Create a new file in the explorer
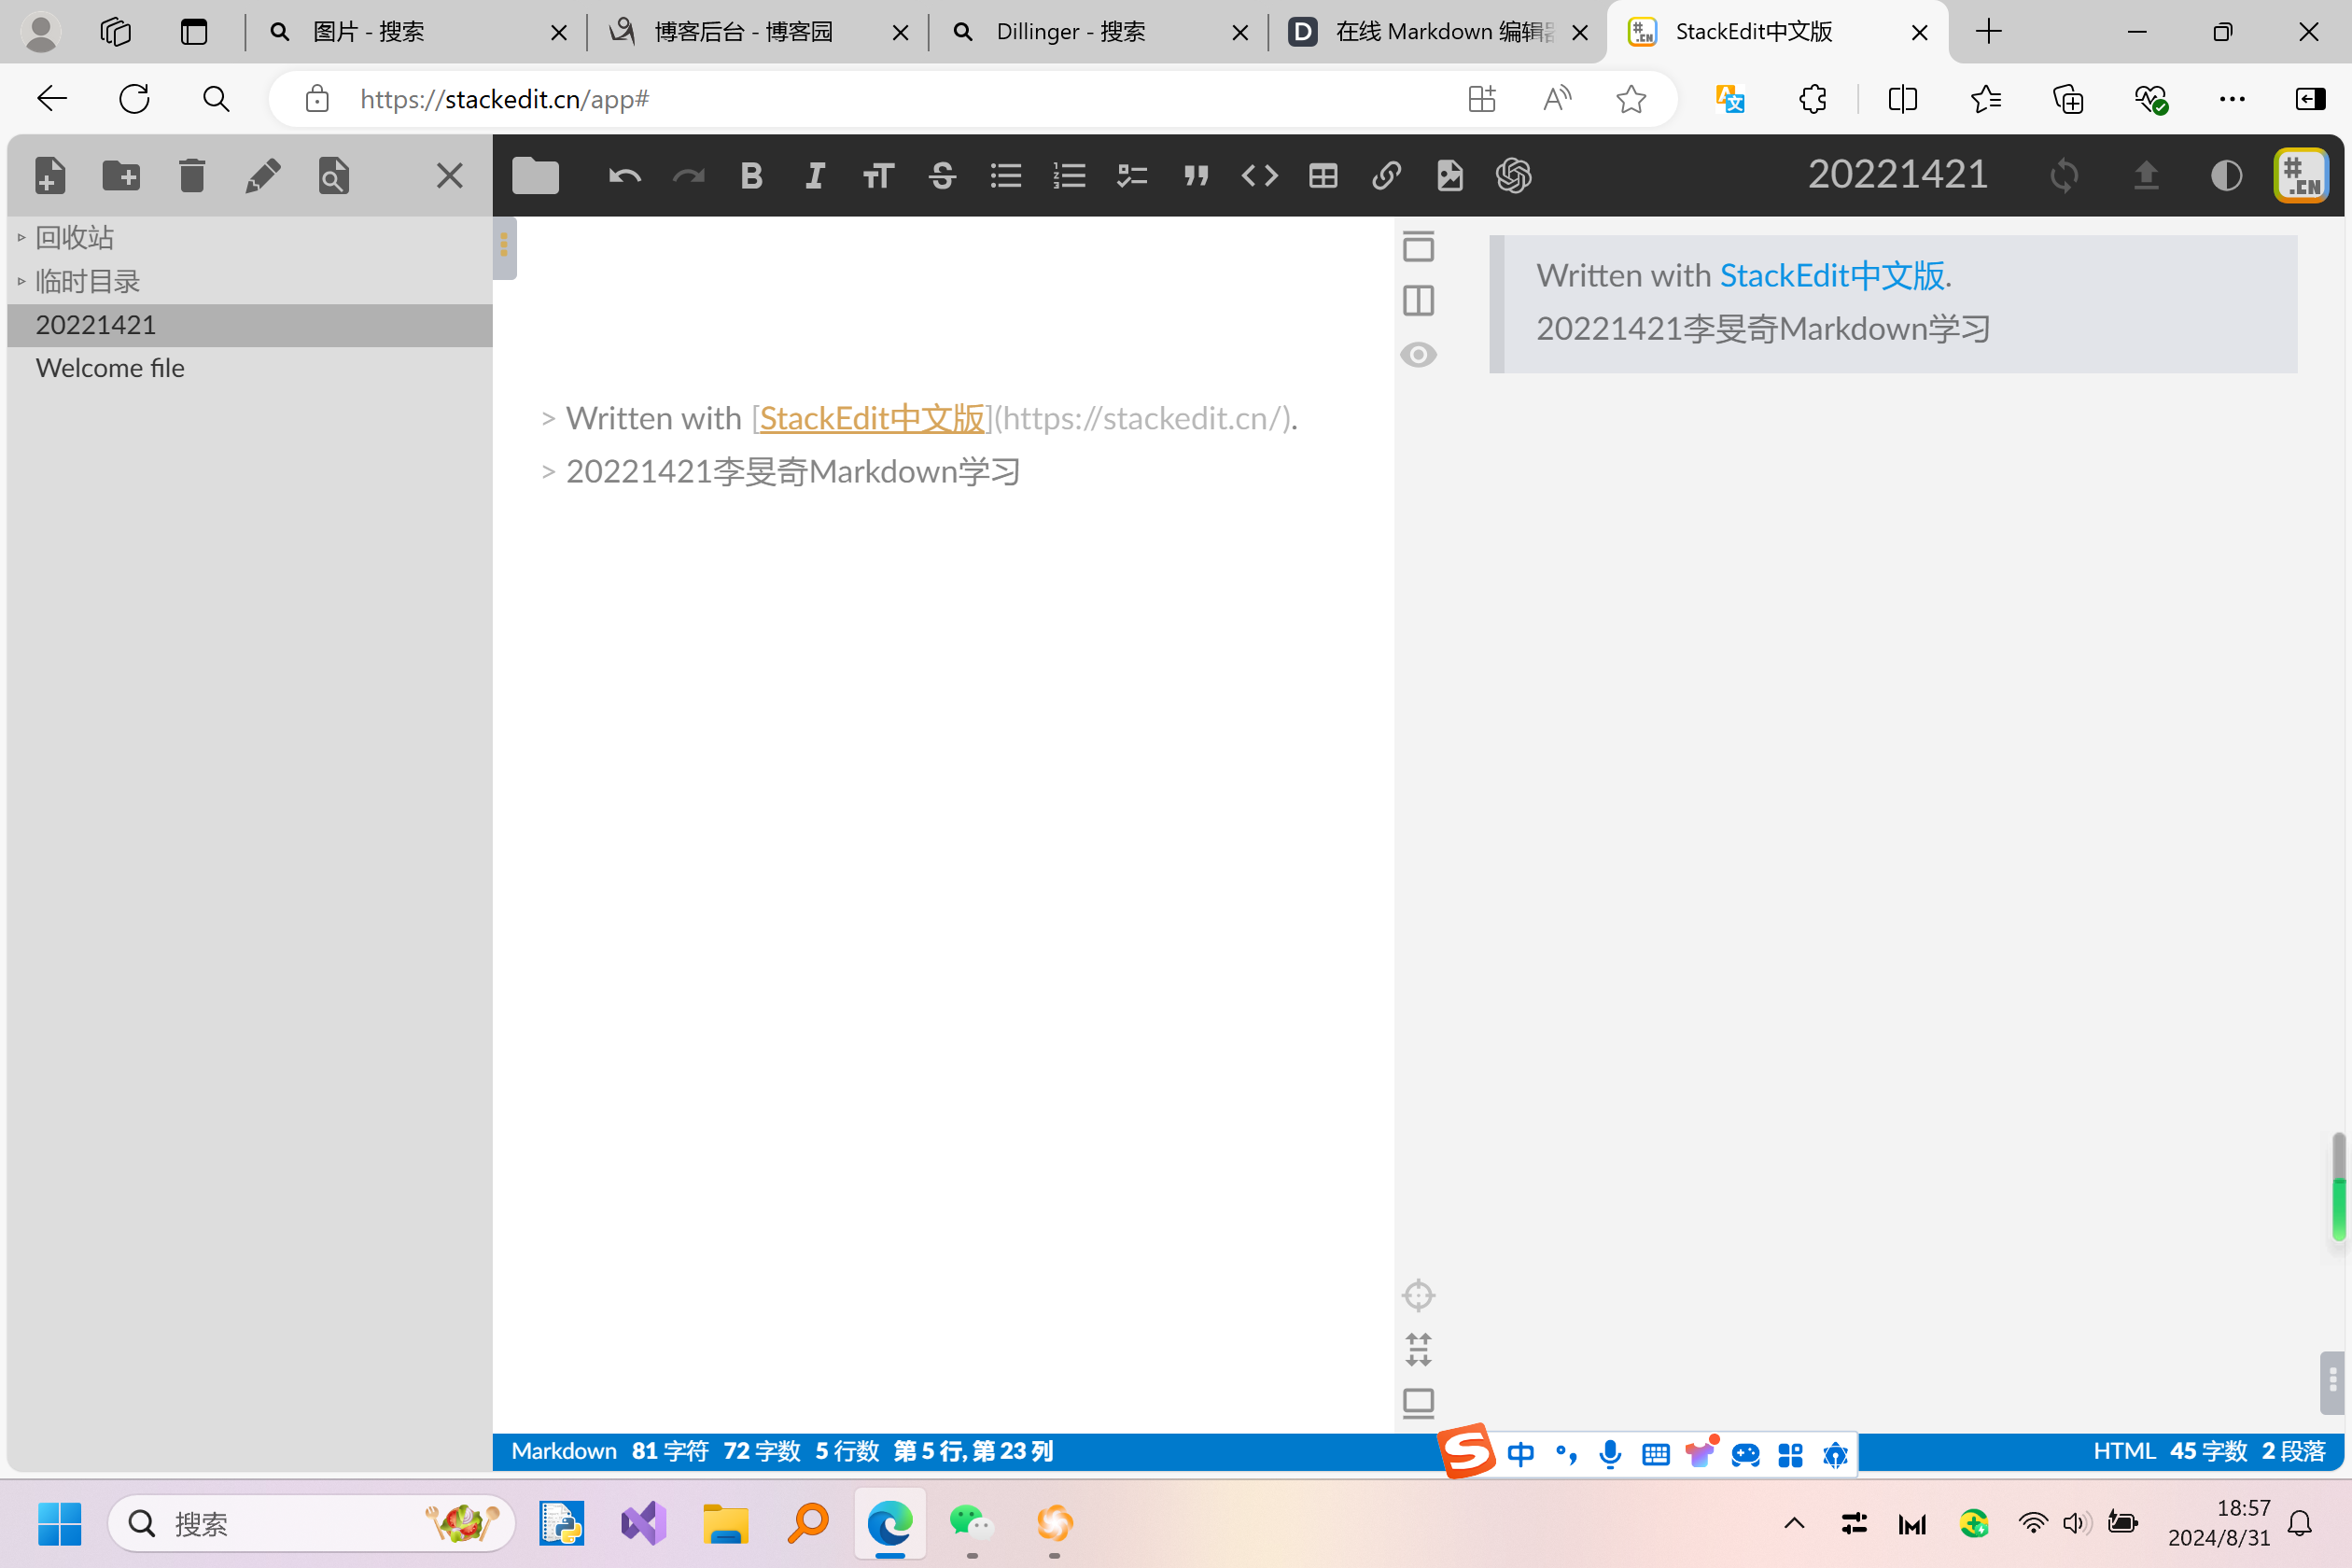Image resolution: width=2352 pixels, height=1568 pixels. (50, 176)
